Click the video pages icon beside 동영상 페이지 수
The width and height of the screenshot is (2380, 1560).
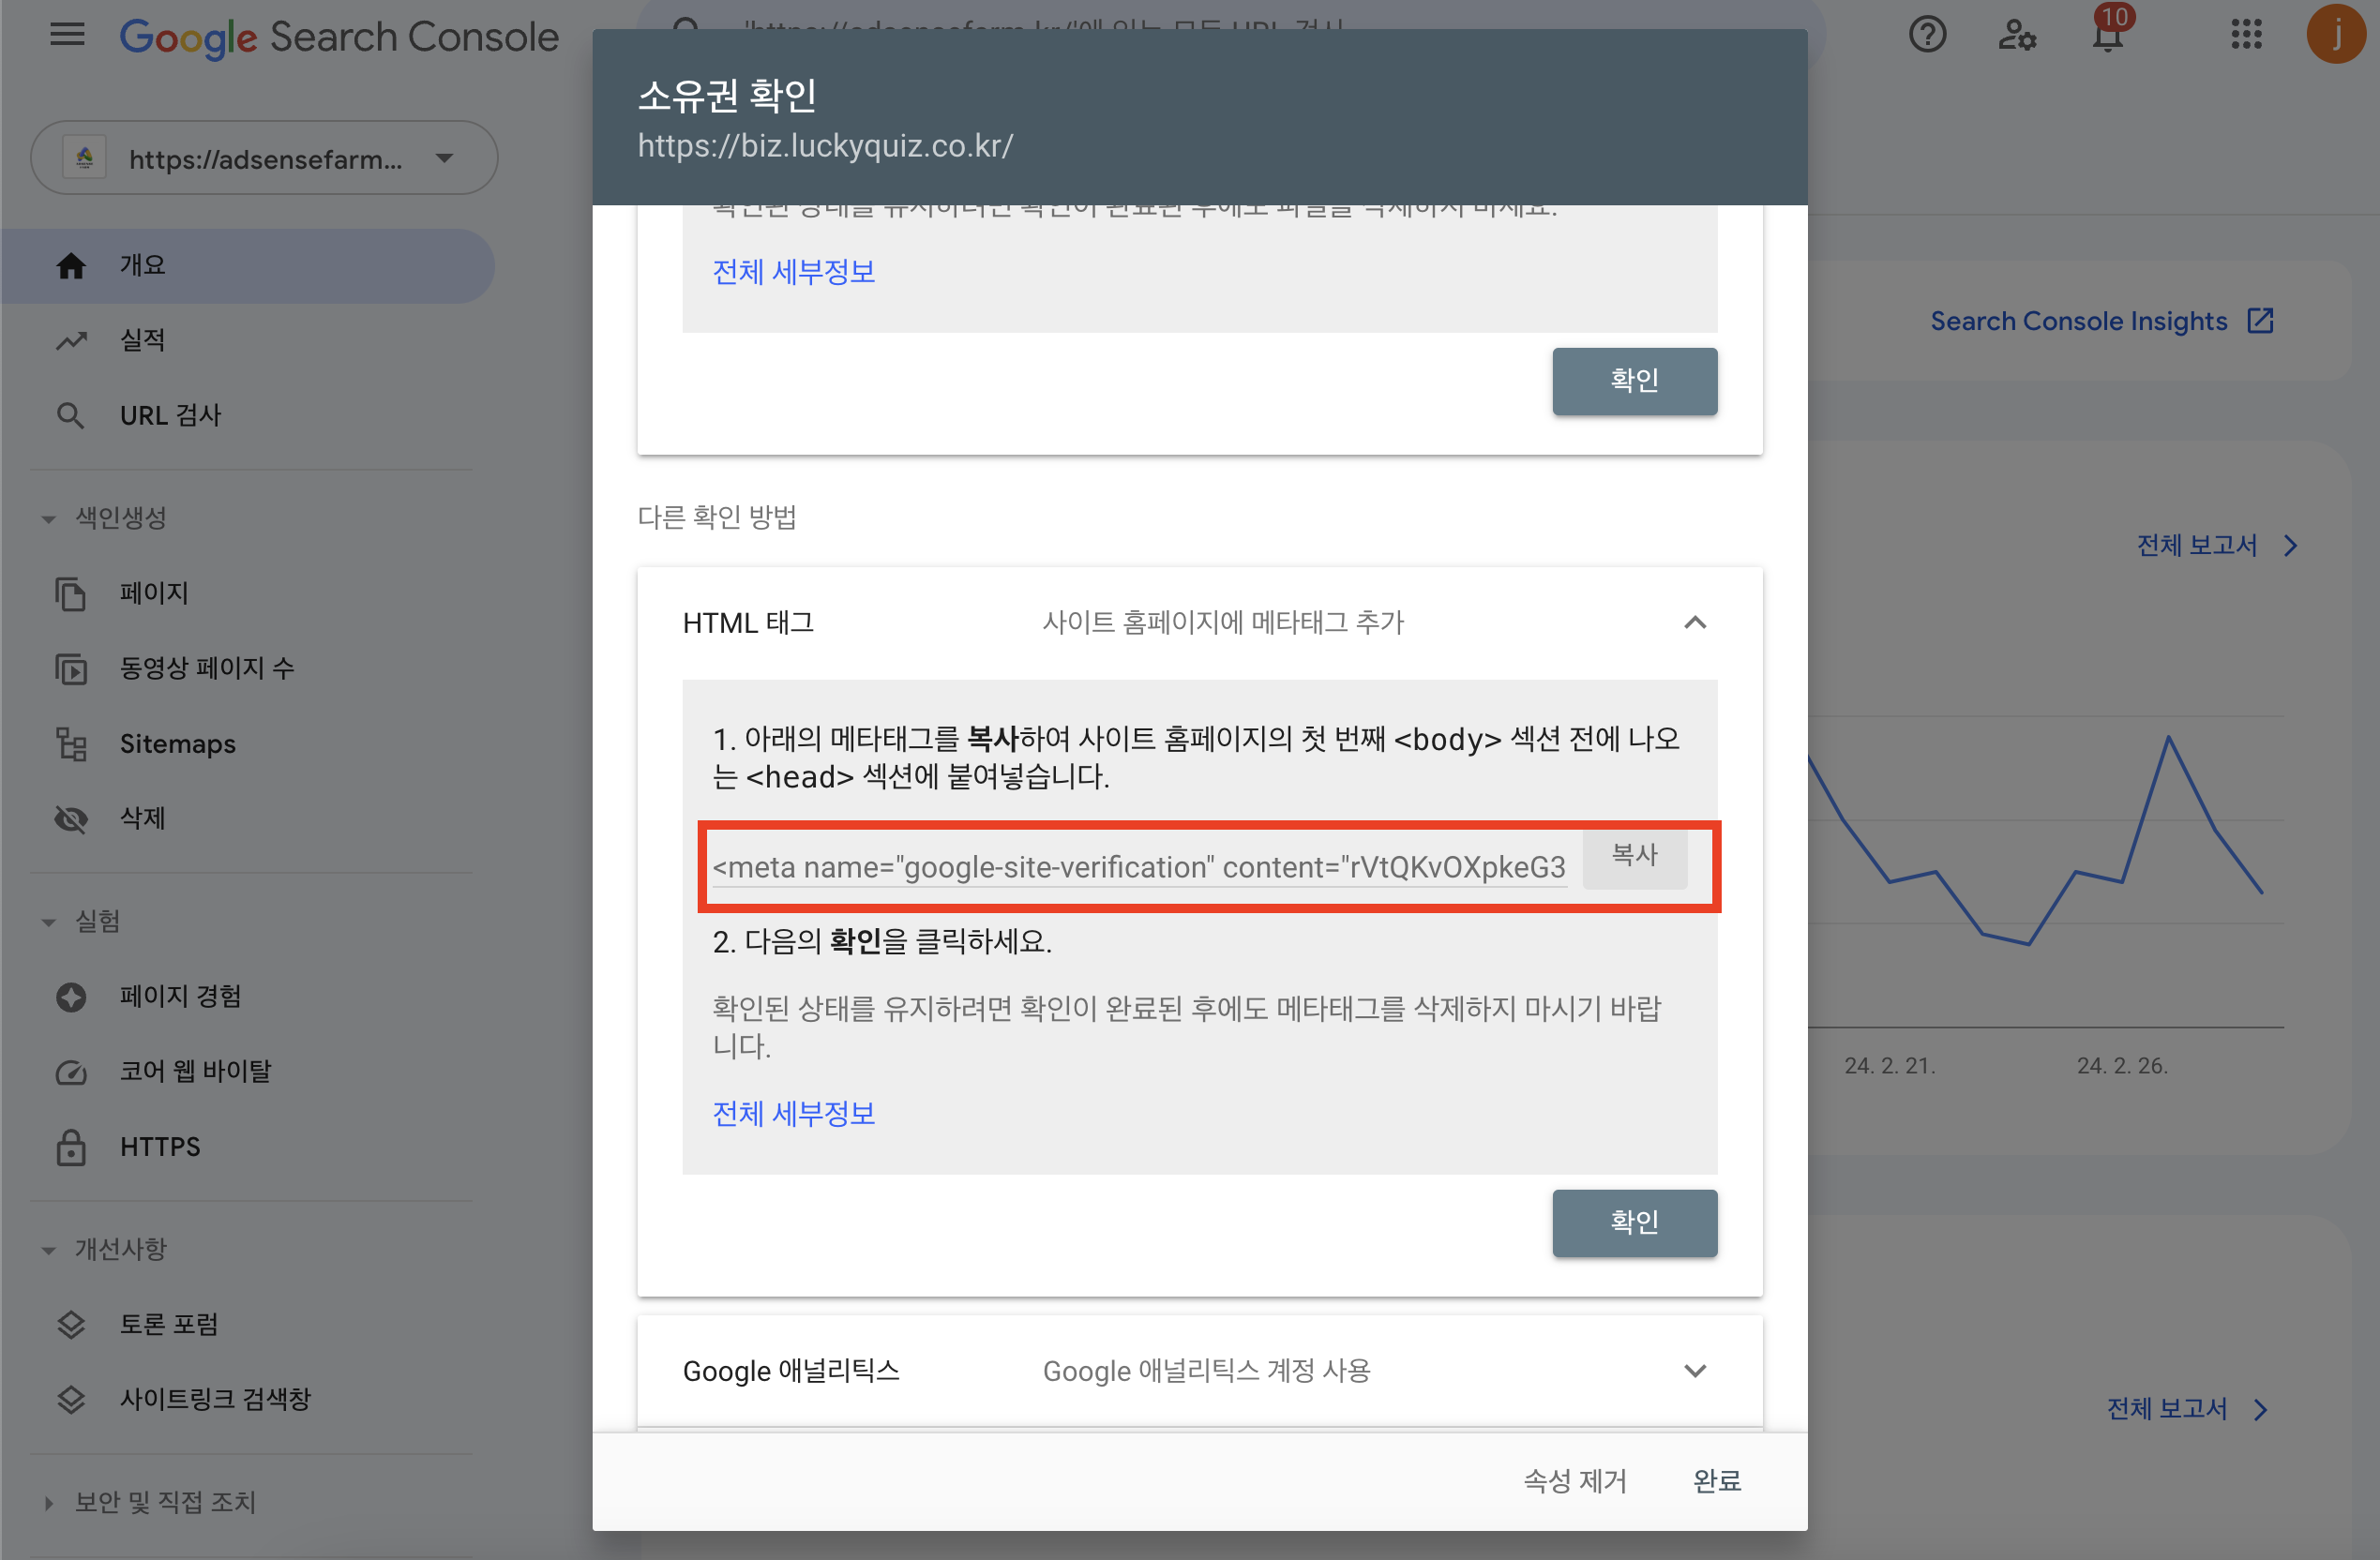point(71,669)
